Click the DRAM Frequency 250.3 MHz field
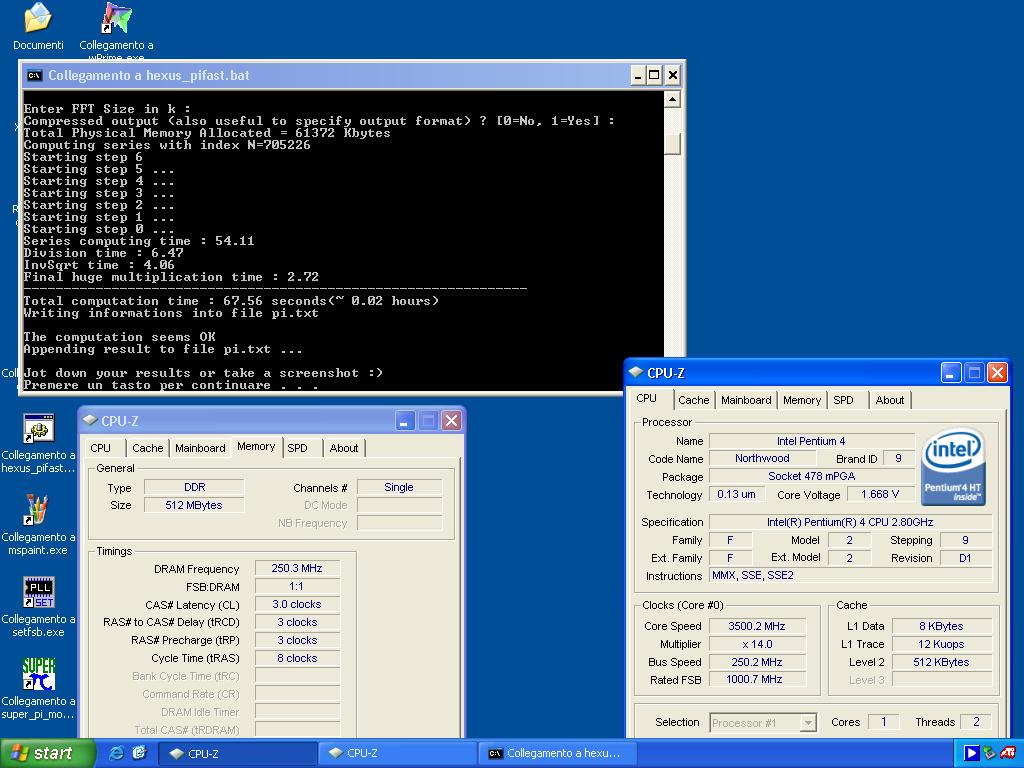The width and height of the screenshot is (1024, 768). (297, 569)
